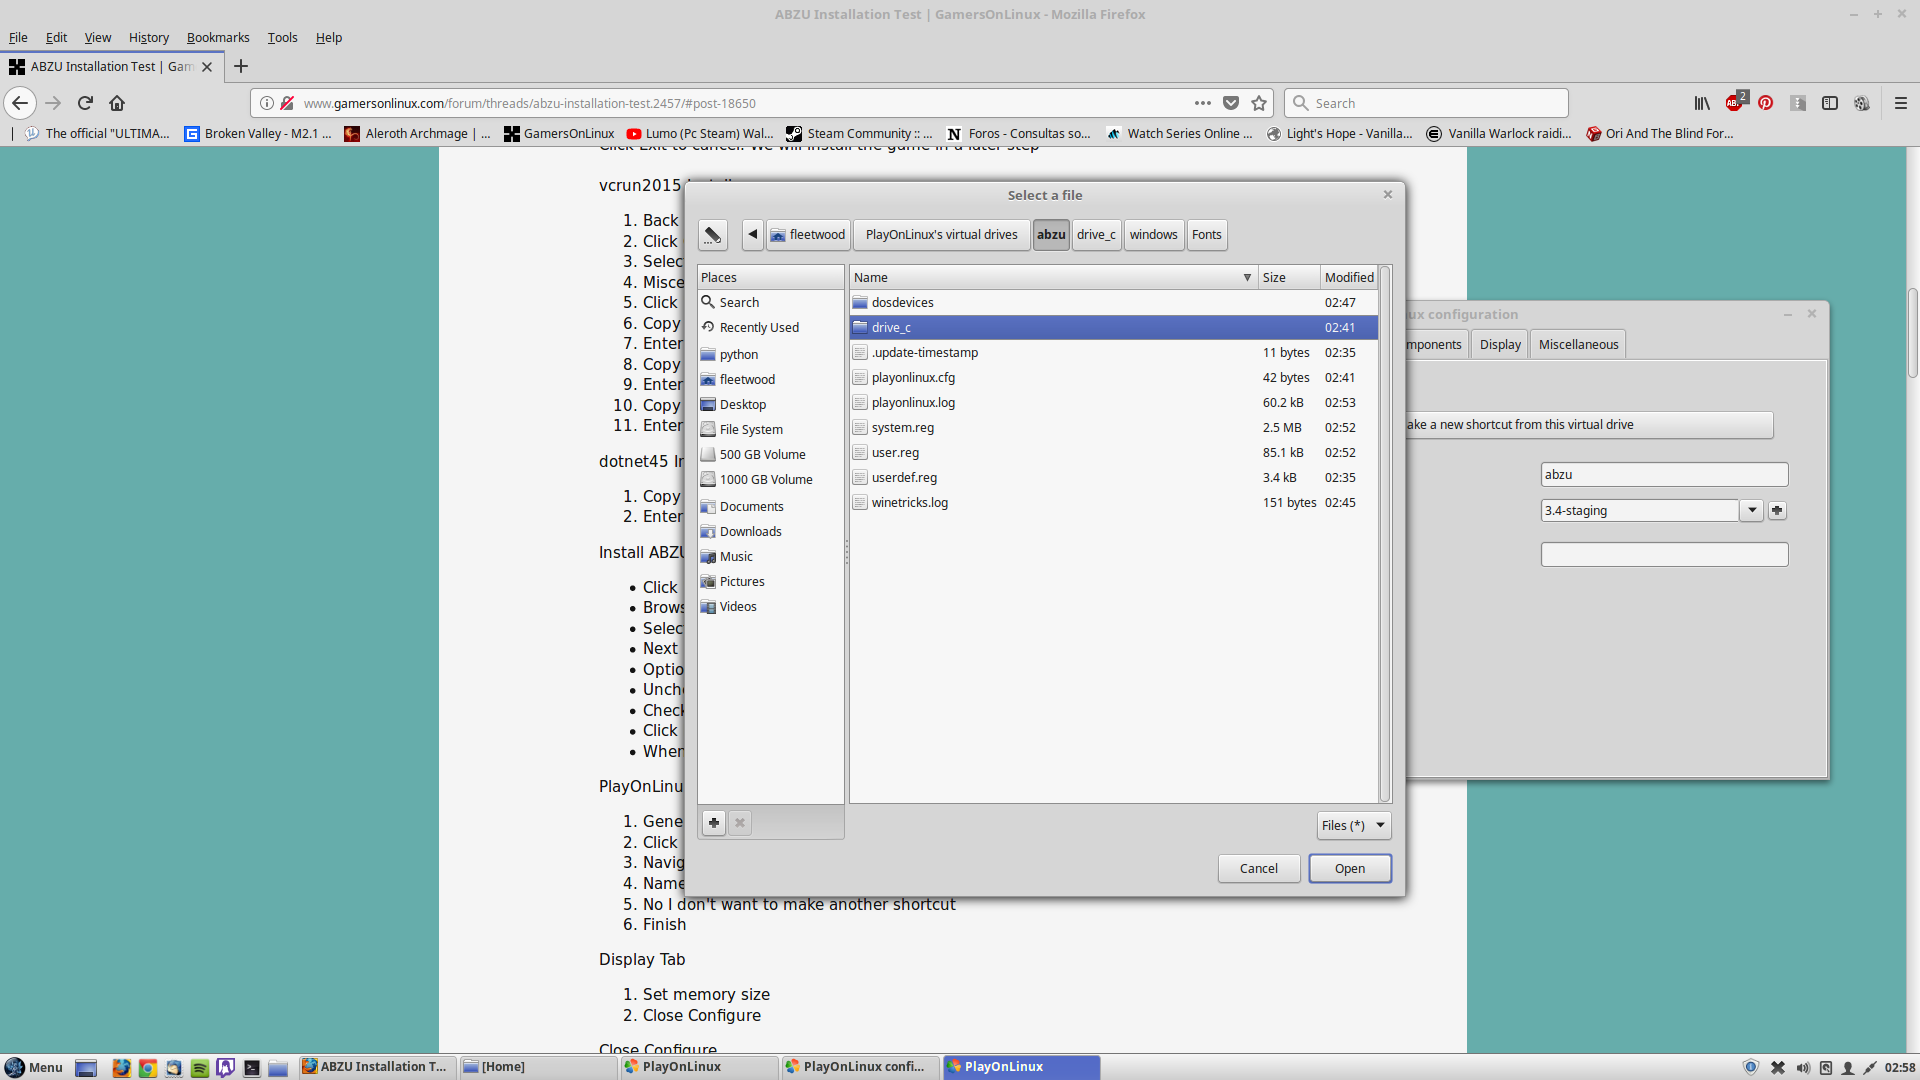Open the 3.4-staging wine version dropdown

tap(1752, 510)
